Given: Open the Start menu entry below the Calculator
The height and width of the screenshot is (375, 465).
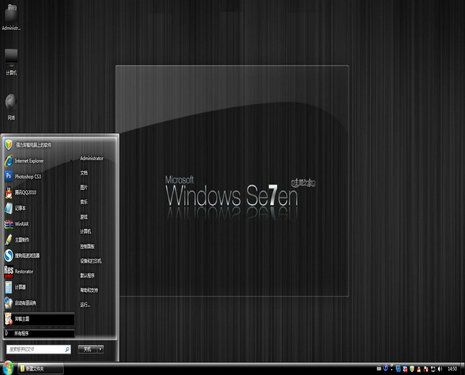Looking at the screenshot, I should coord(38,303).
